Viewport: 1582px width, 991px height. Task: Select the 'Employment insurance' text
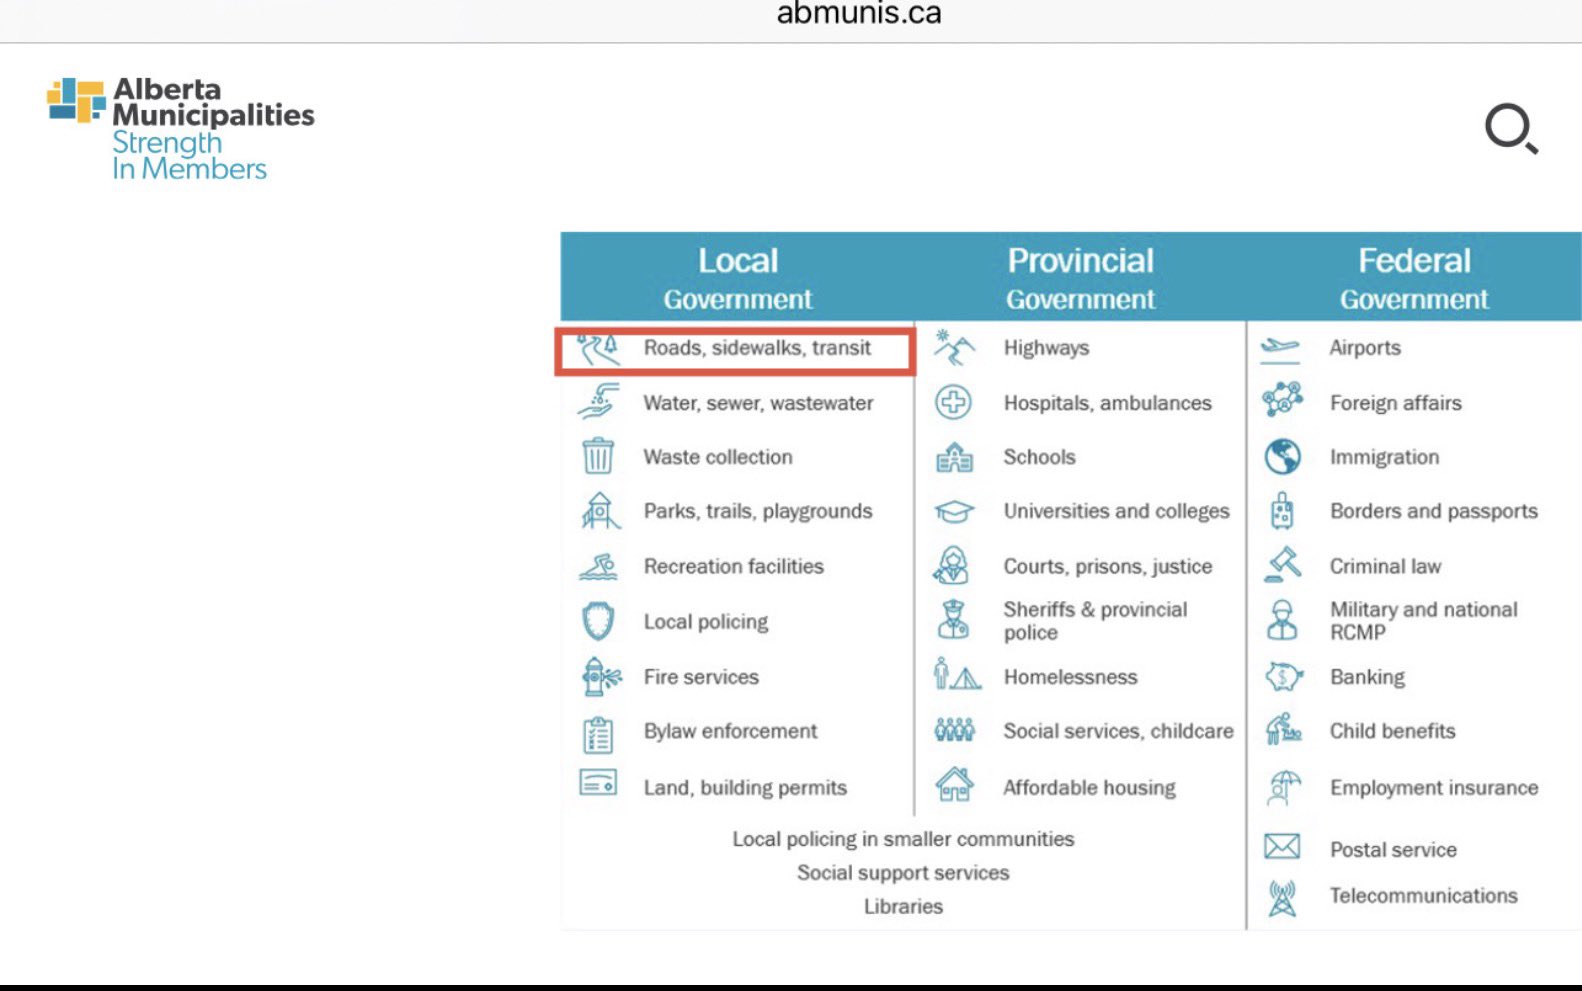click(1433, 788)
